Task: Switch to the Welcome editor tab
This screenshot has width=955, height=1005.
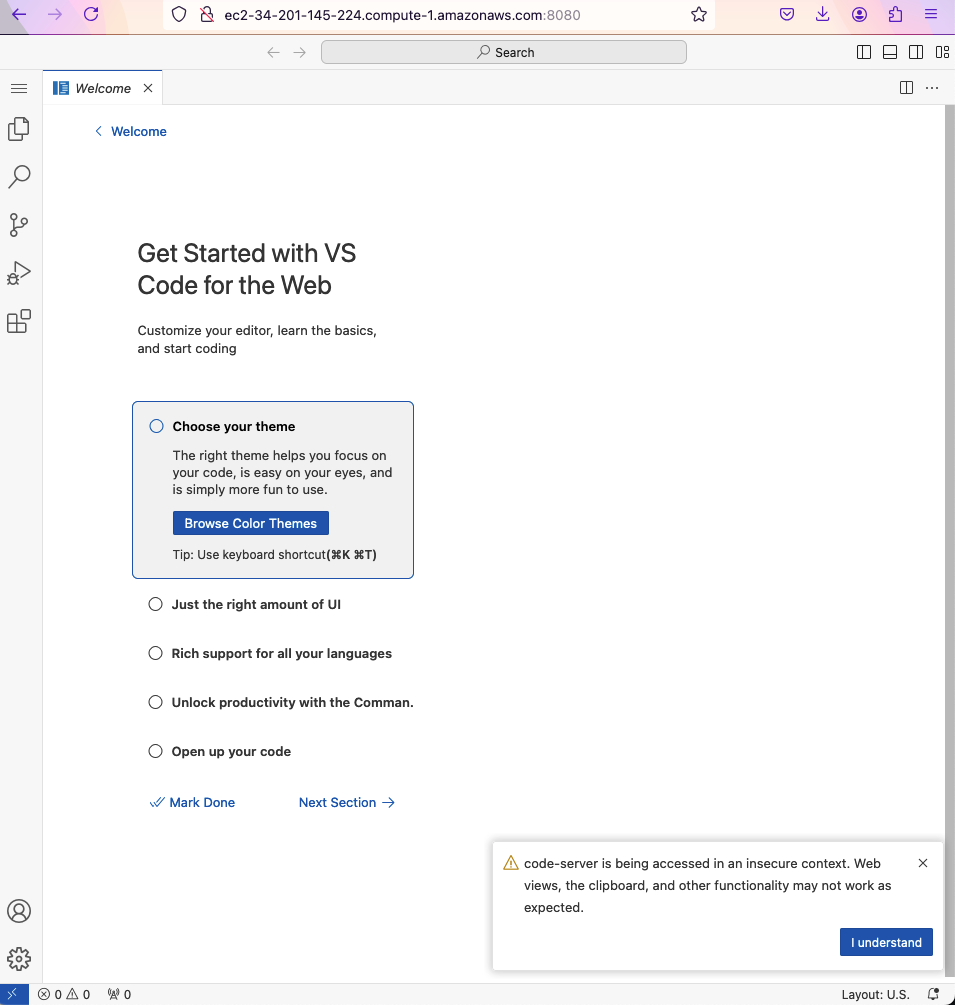Action: click(x=103, y=88)
